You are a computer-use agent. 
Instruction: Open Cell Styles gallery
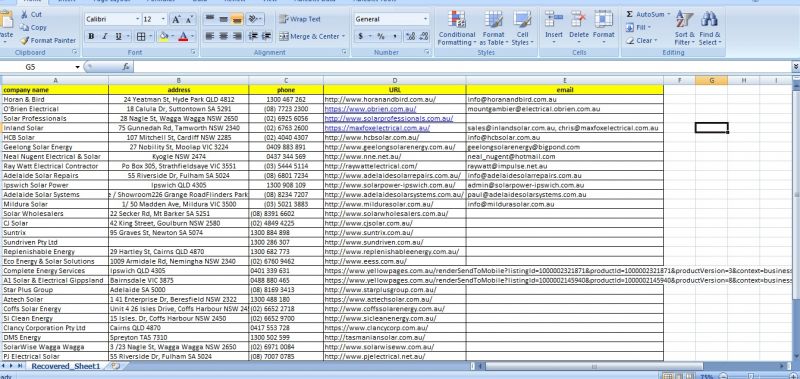521,28
